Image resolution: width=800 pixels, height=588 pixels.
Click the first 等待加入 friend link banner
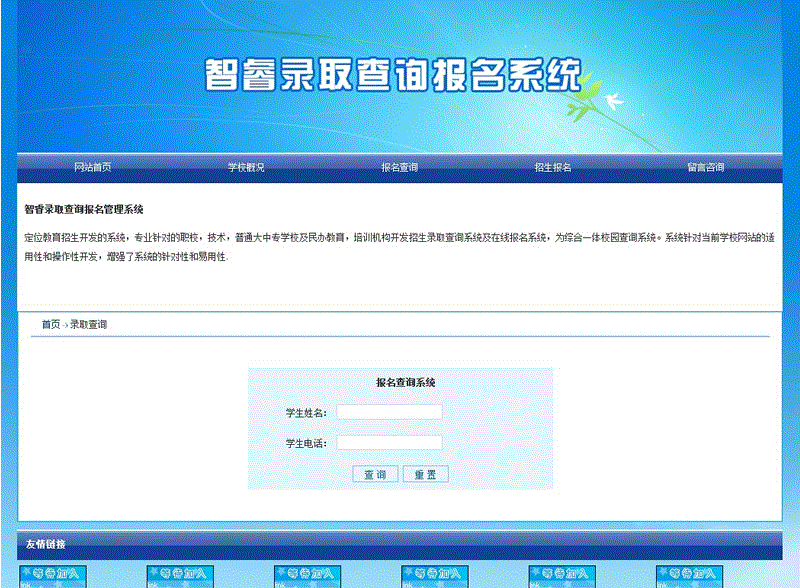coord(54,576)
